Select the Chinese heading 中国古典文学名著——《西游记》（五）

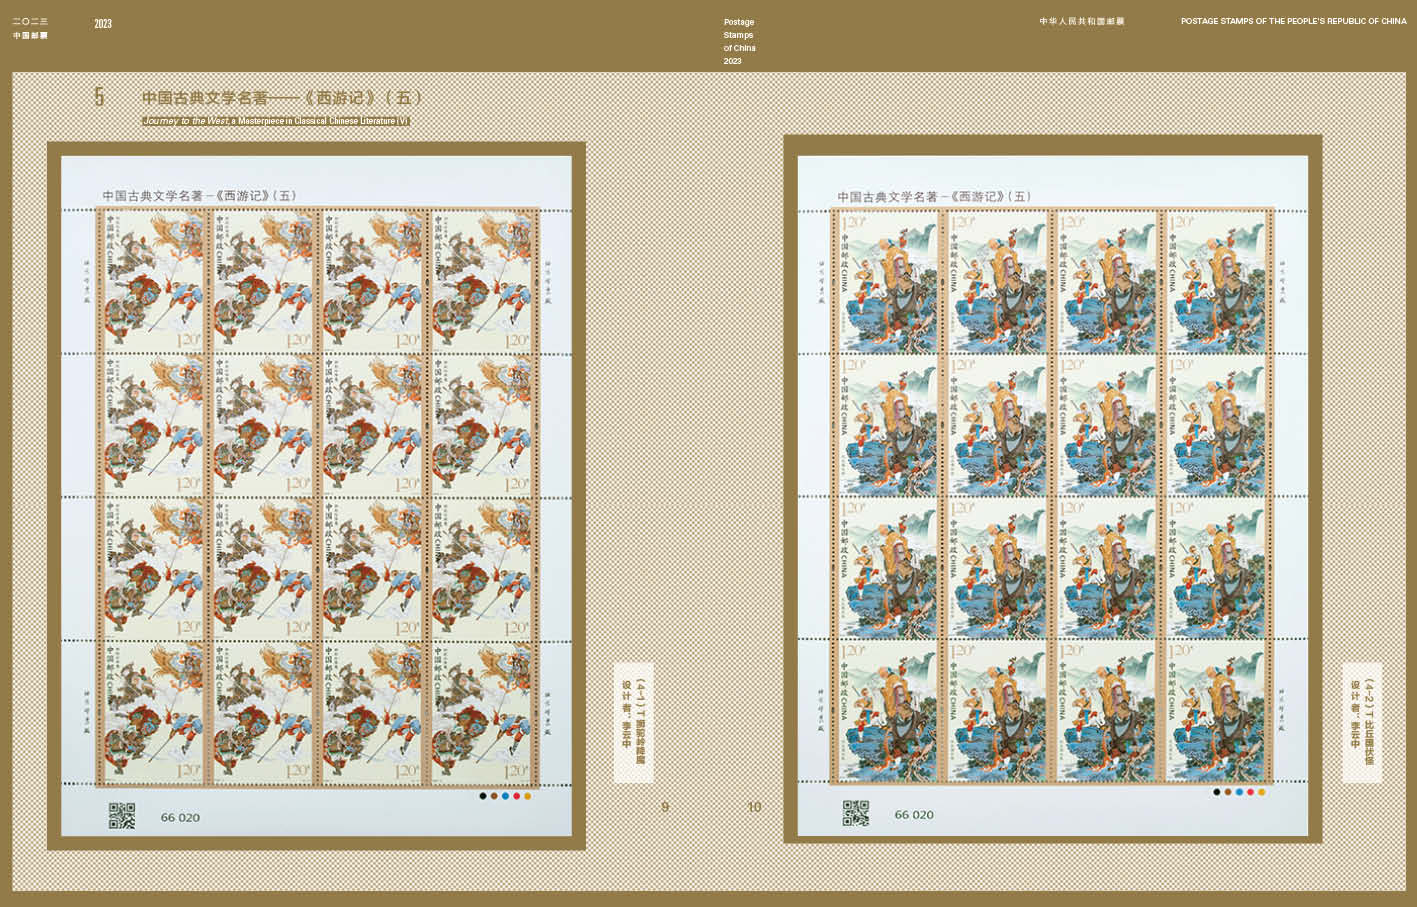point(282,98)
